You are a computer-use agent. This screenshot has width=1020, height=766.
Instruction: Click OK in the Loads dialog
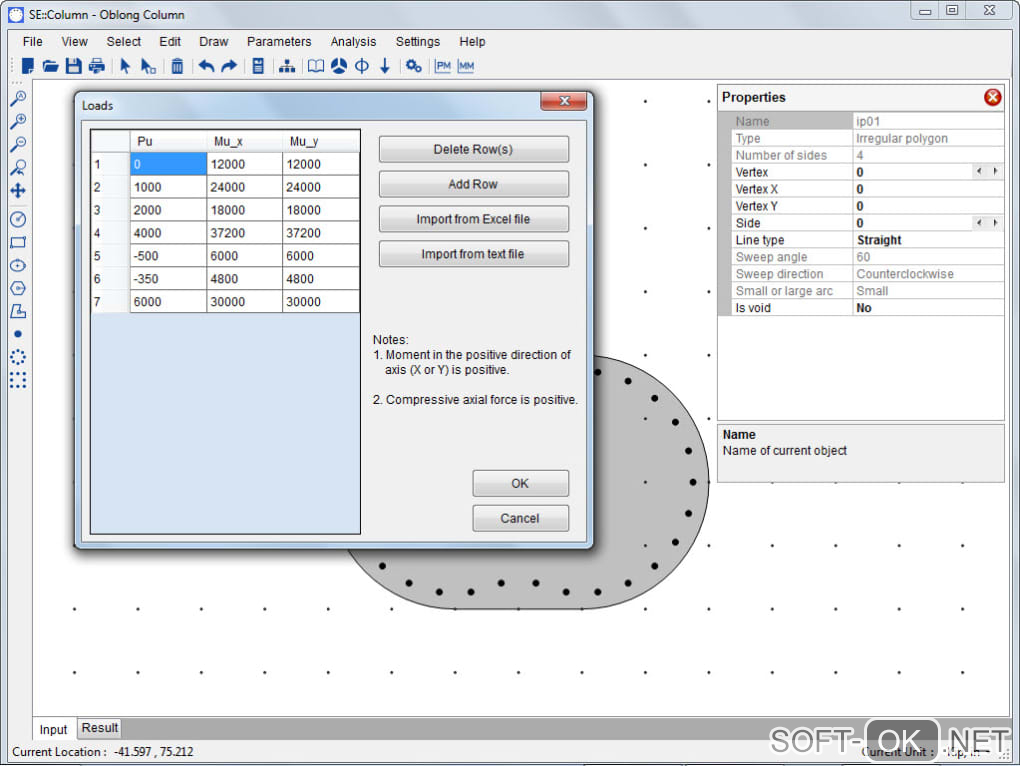coord(520,483)
